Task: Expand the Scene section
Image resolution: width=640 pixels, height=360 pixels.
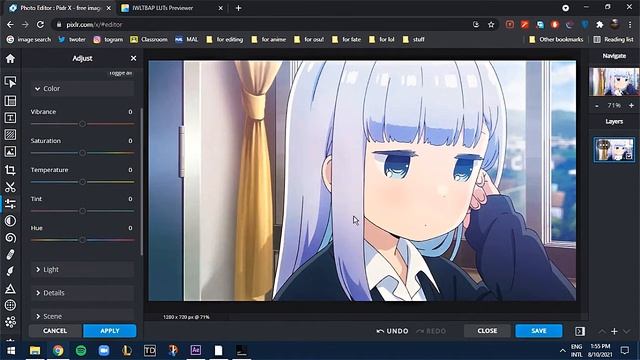Action: [x=82, y=316]
